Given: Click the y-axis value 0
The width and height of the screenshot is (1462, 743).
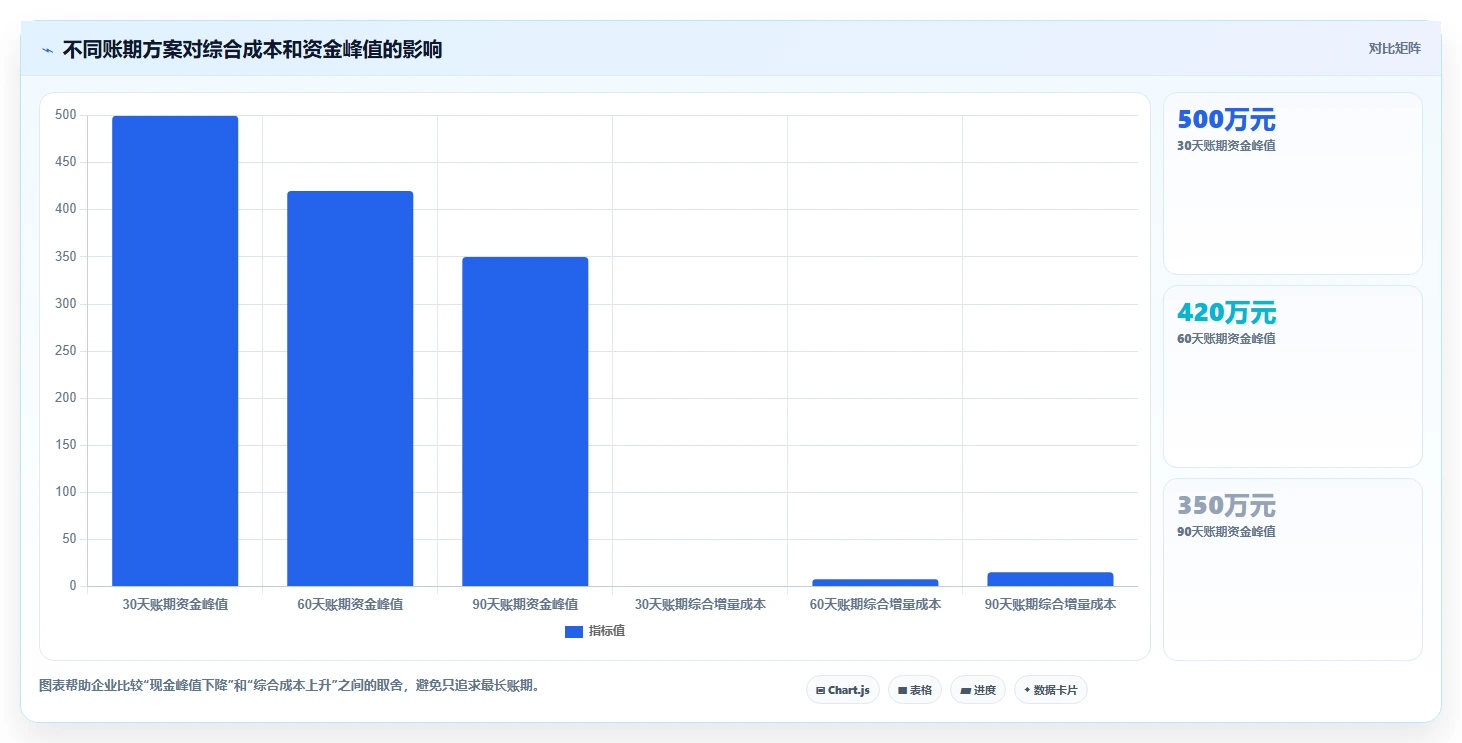Looking at the screenshot, I should click(x=73, y=586).
